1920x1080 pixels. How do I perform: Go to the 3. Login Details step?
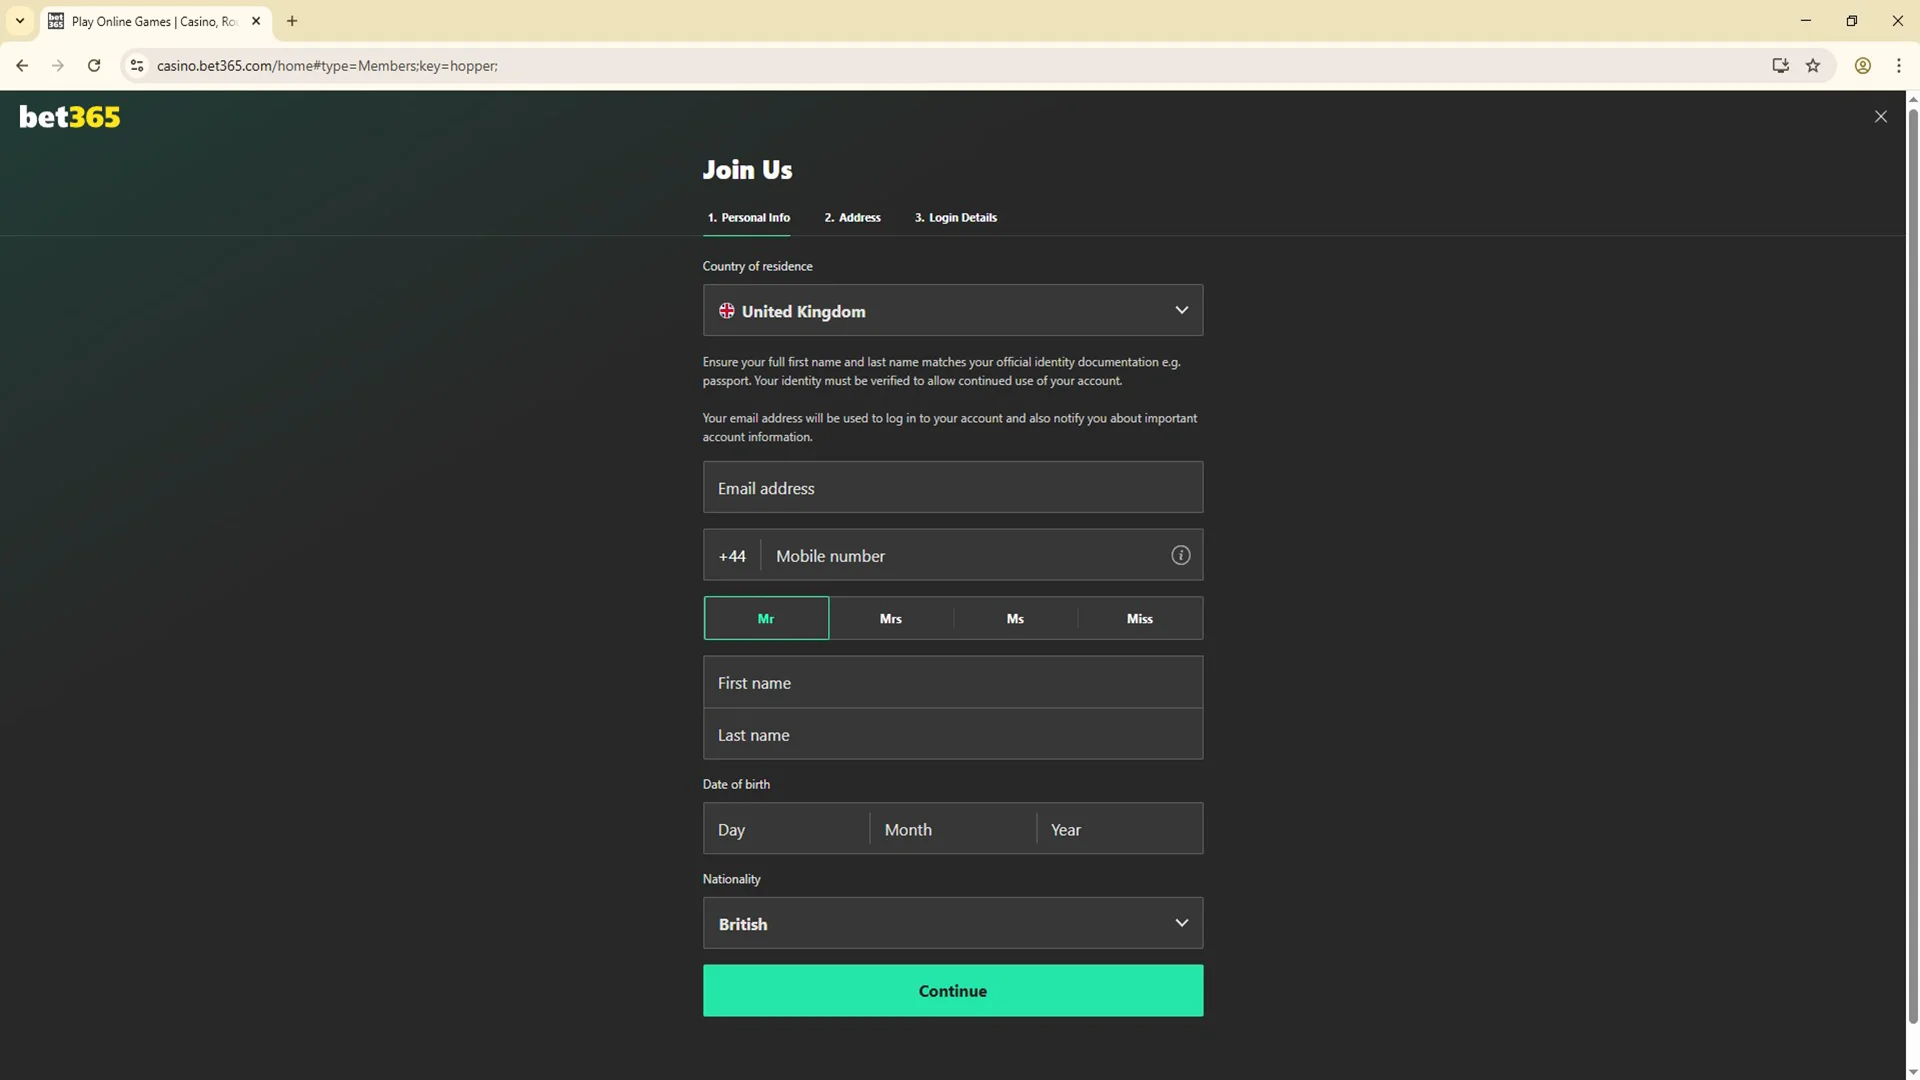955,218
